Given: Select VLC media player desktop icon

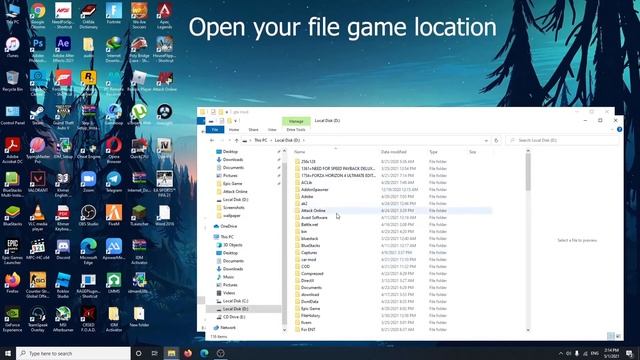Looking at the screenshot, I should (38, 218).
